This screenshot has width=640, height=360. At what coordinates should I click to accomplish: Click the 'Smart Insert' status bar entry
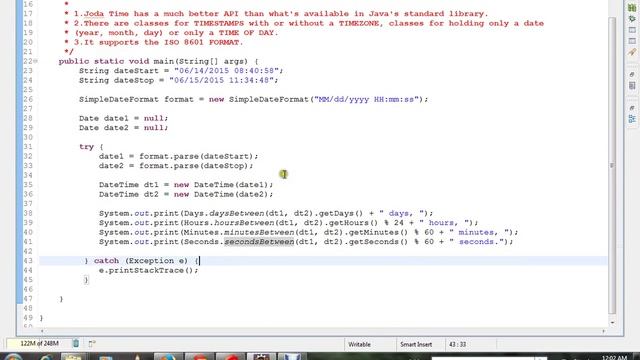416,344
